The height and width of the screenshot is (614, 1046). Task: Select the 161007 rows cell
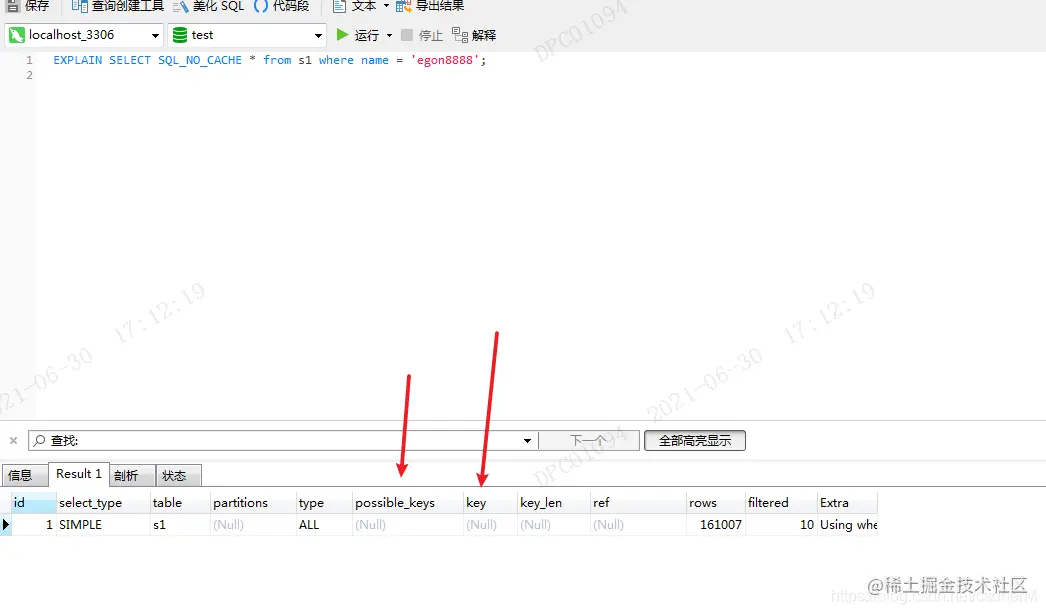coord(716,525)
